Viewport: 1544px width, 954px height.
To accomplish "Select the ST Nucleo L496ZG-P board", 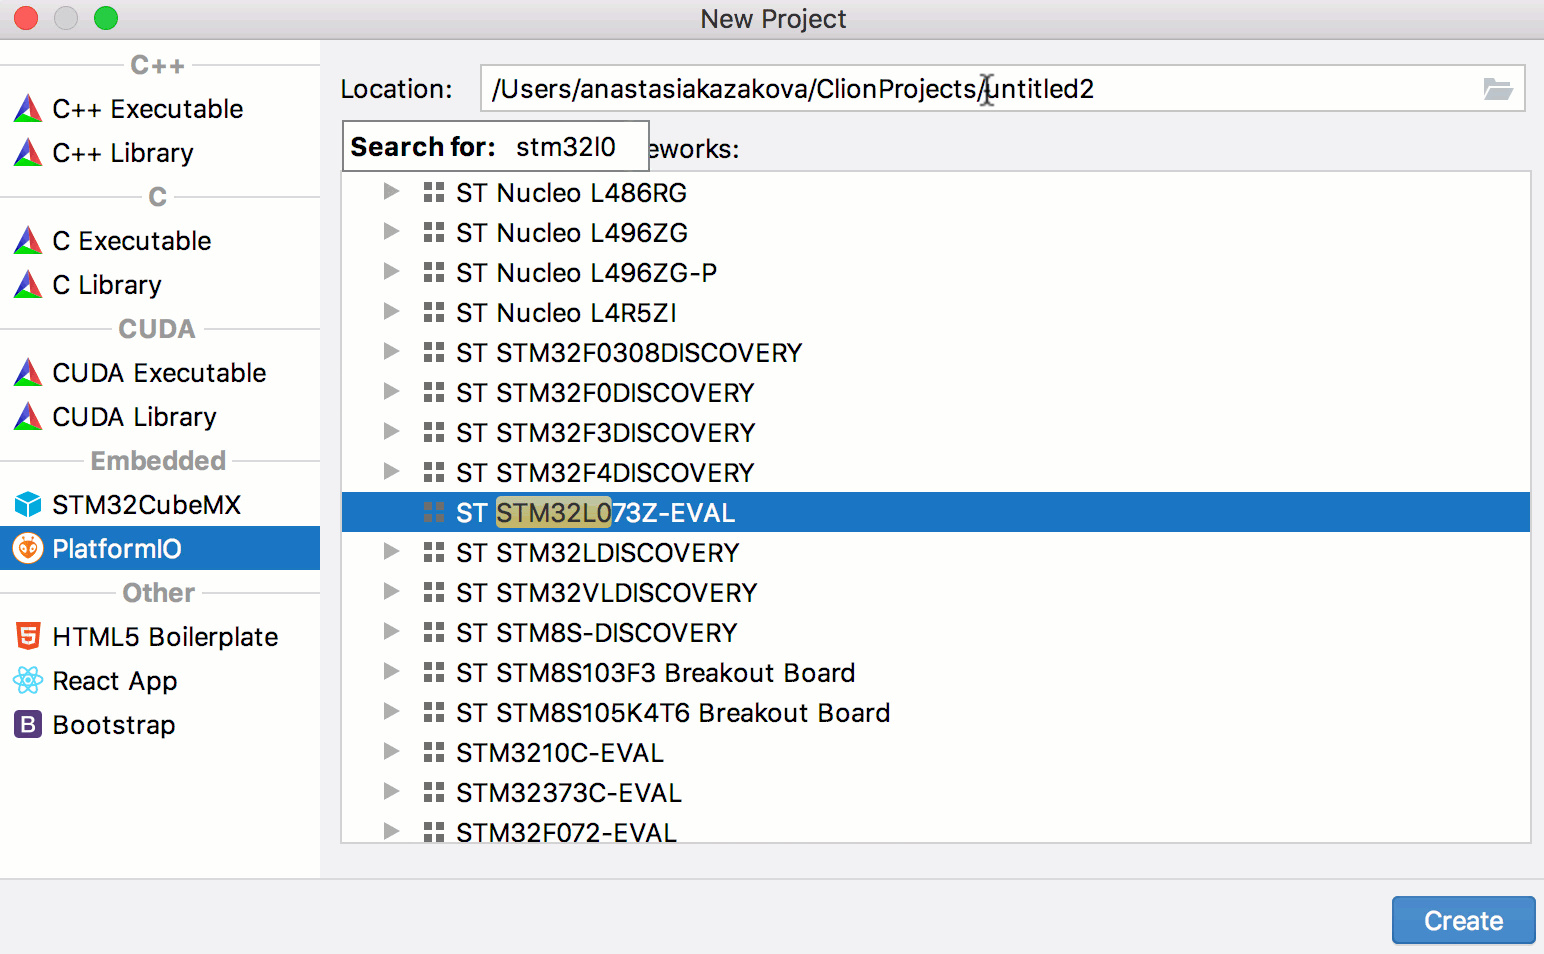I will click(x=936, y=272).
